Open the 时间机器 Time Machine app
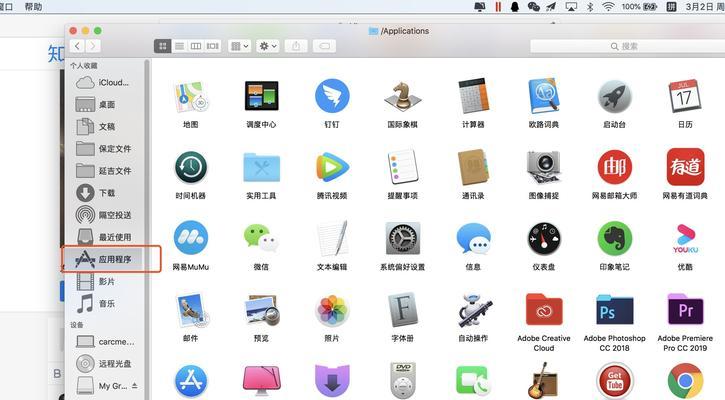The width and height of the screenshot is (725, 400). [190, 167]
